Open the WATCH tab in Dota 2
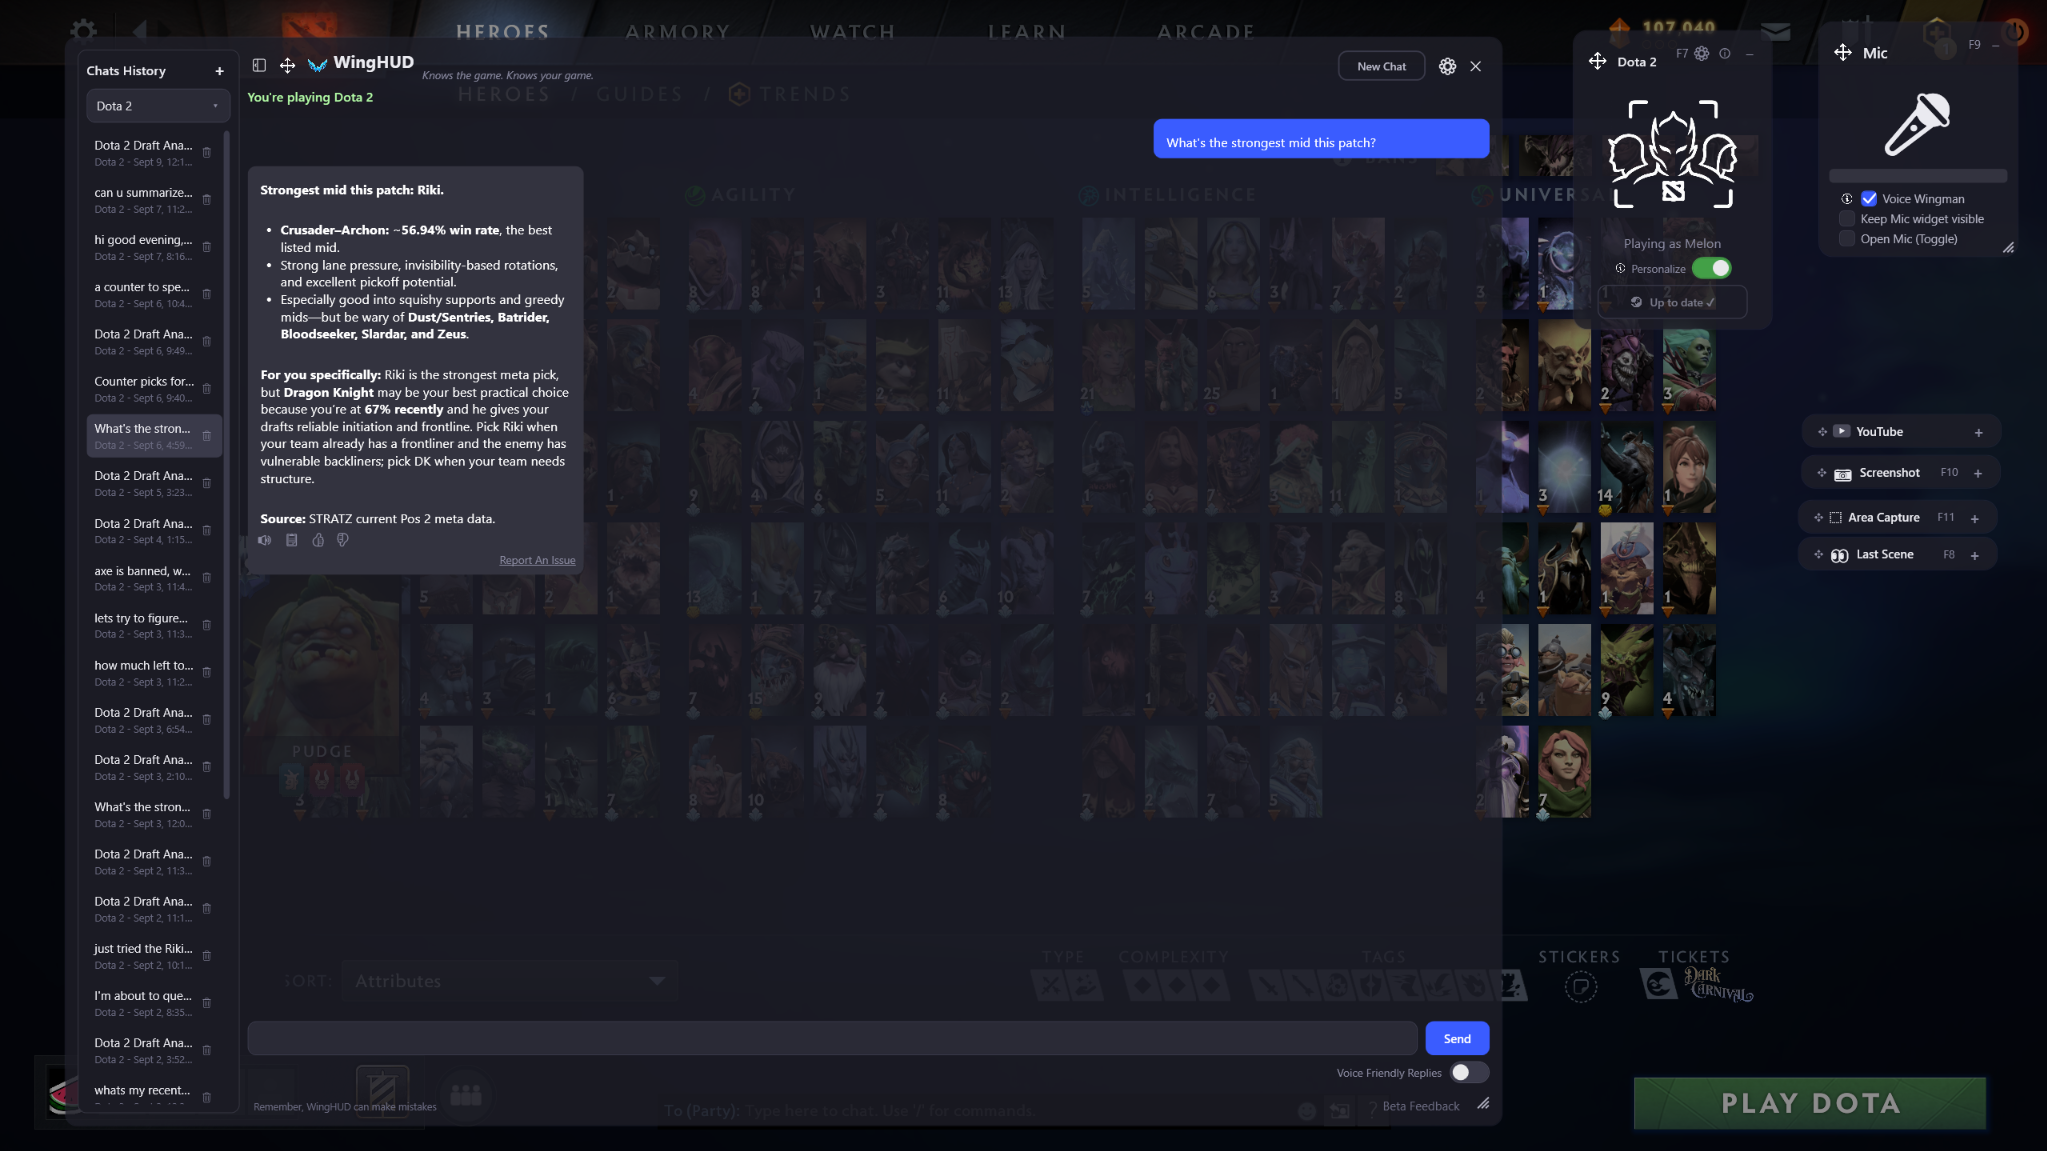Image resolution: width=2047 pixels, height=1151 pixels. [x=853, y=31]
